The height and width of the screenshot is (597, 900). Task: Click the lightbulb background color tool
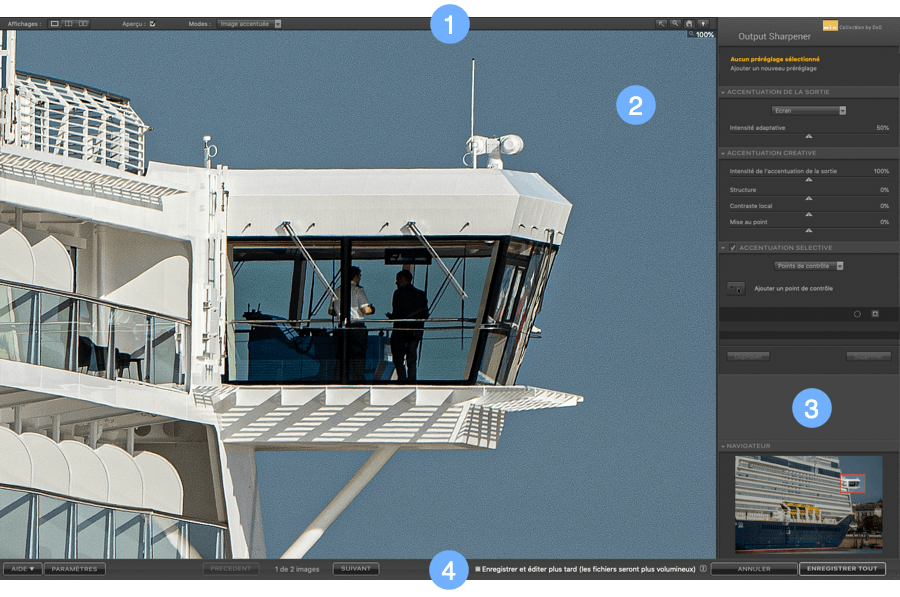[703, 24]
